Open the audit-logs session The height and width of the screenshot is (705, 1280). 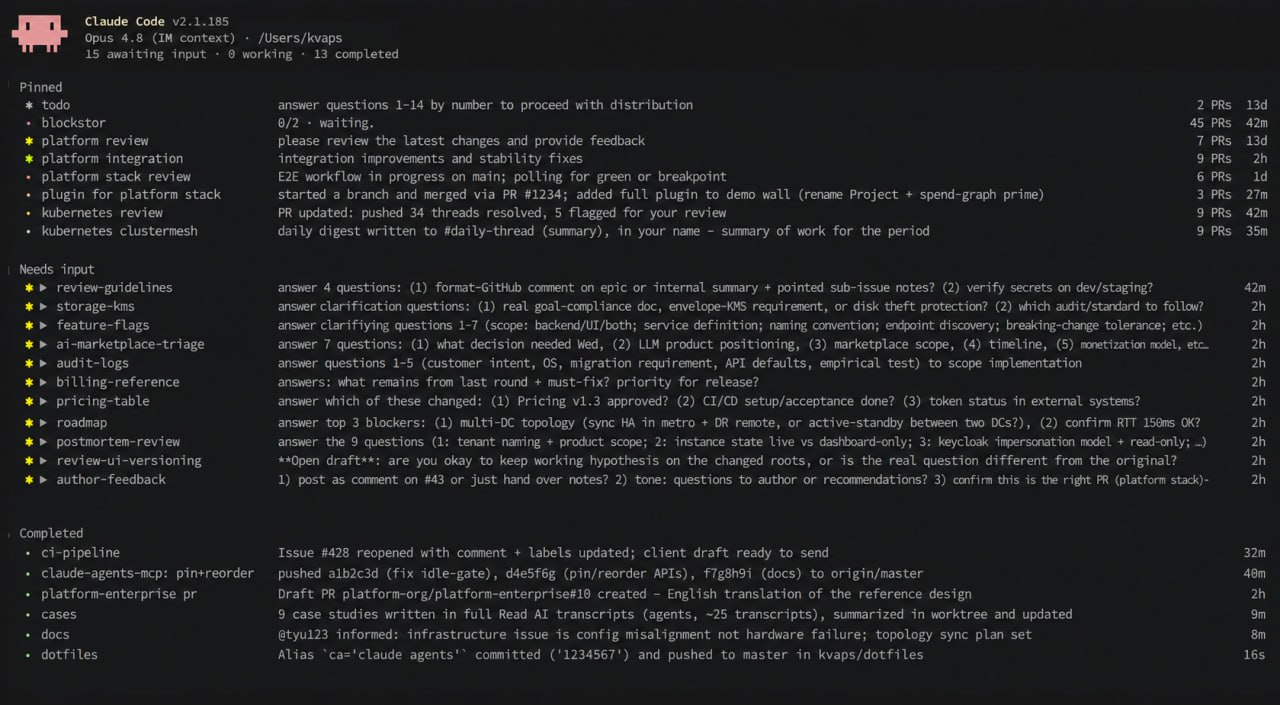640,364
